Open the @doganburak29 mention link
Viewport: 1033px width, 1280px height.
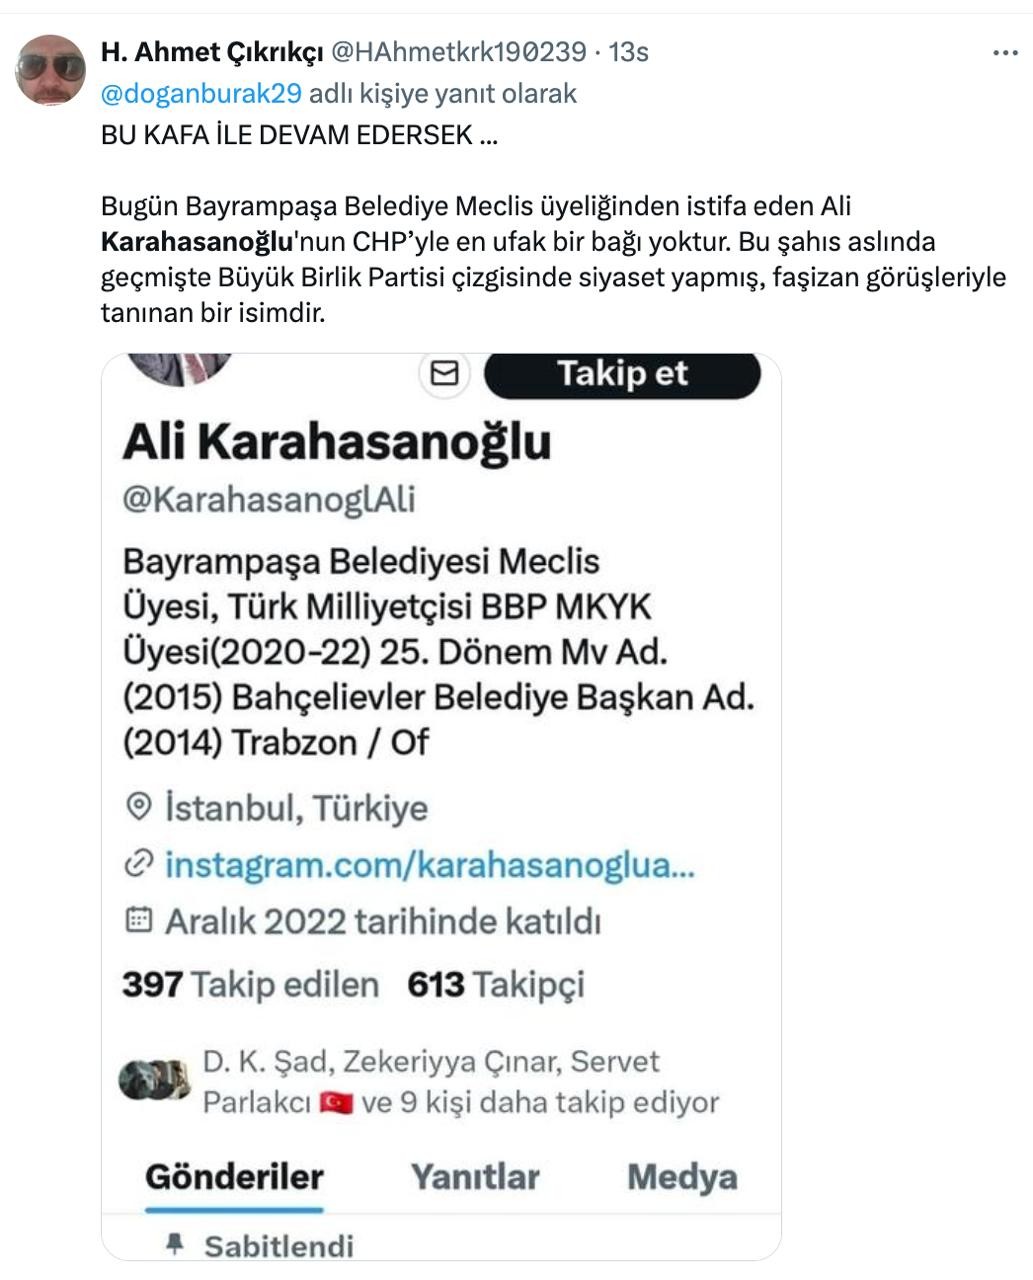pyautogui.click(x=201, y=93)
